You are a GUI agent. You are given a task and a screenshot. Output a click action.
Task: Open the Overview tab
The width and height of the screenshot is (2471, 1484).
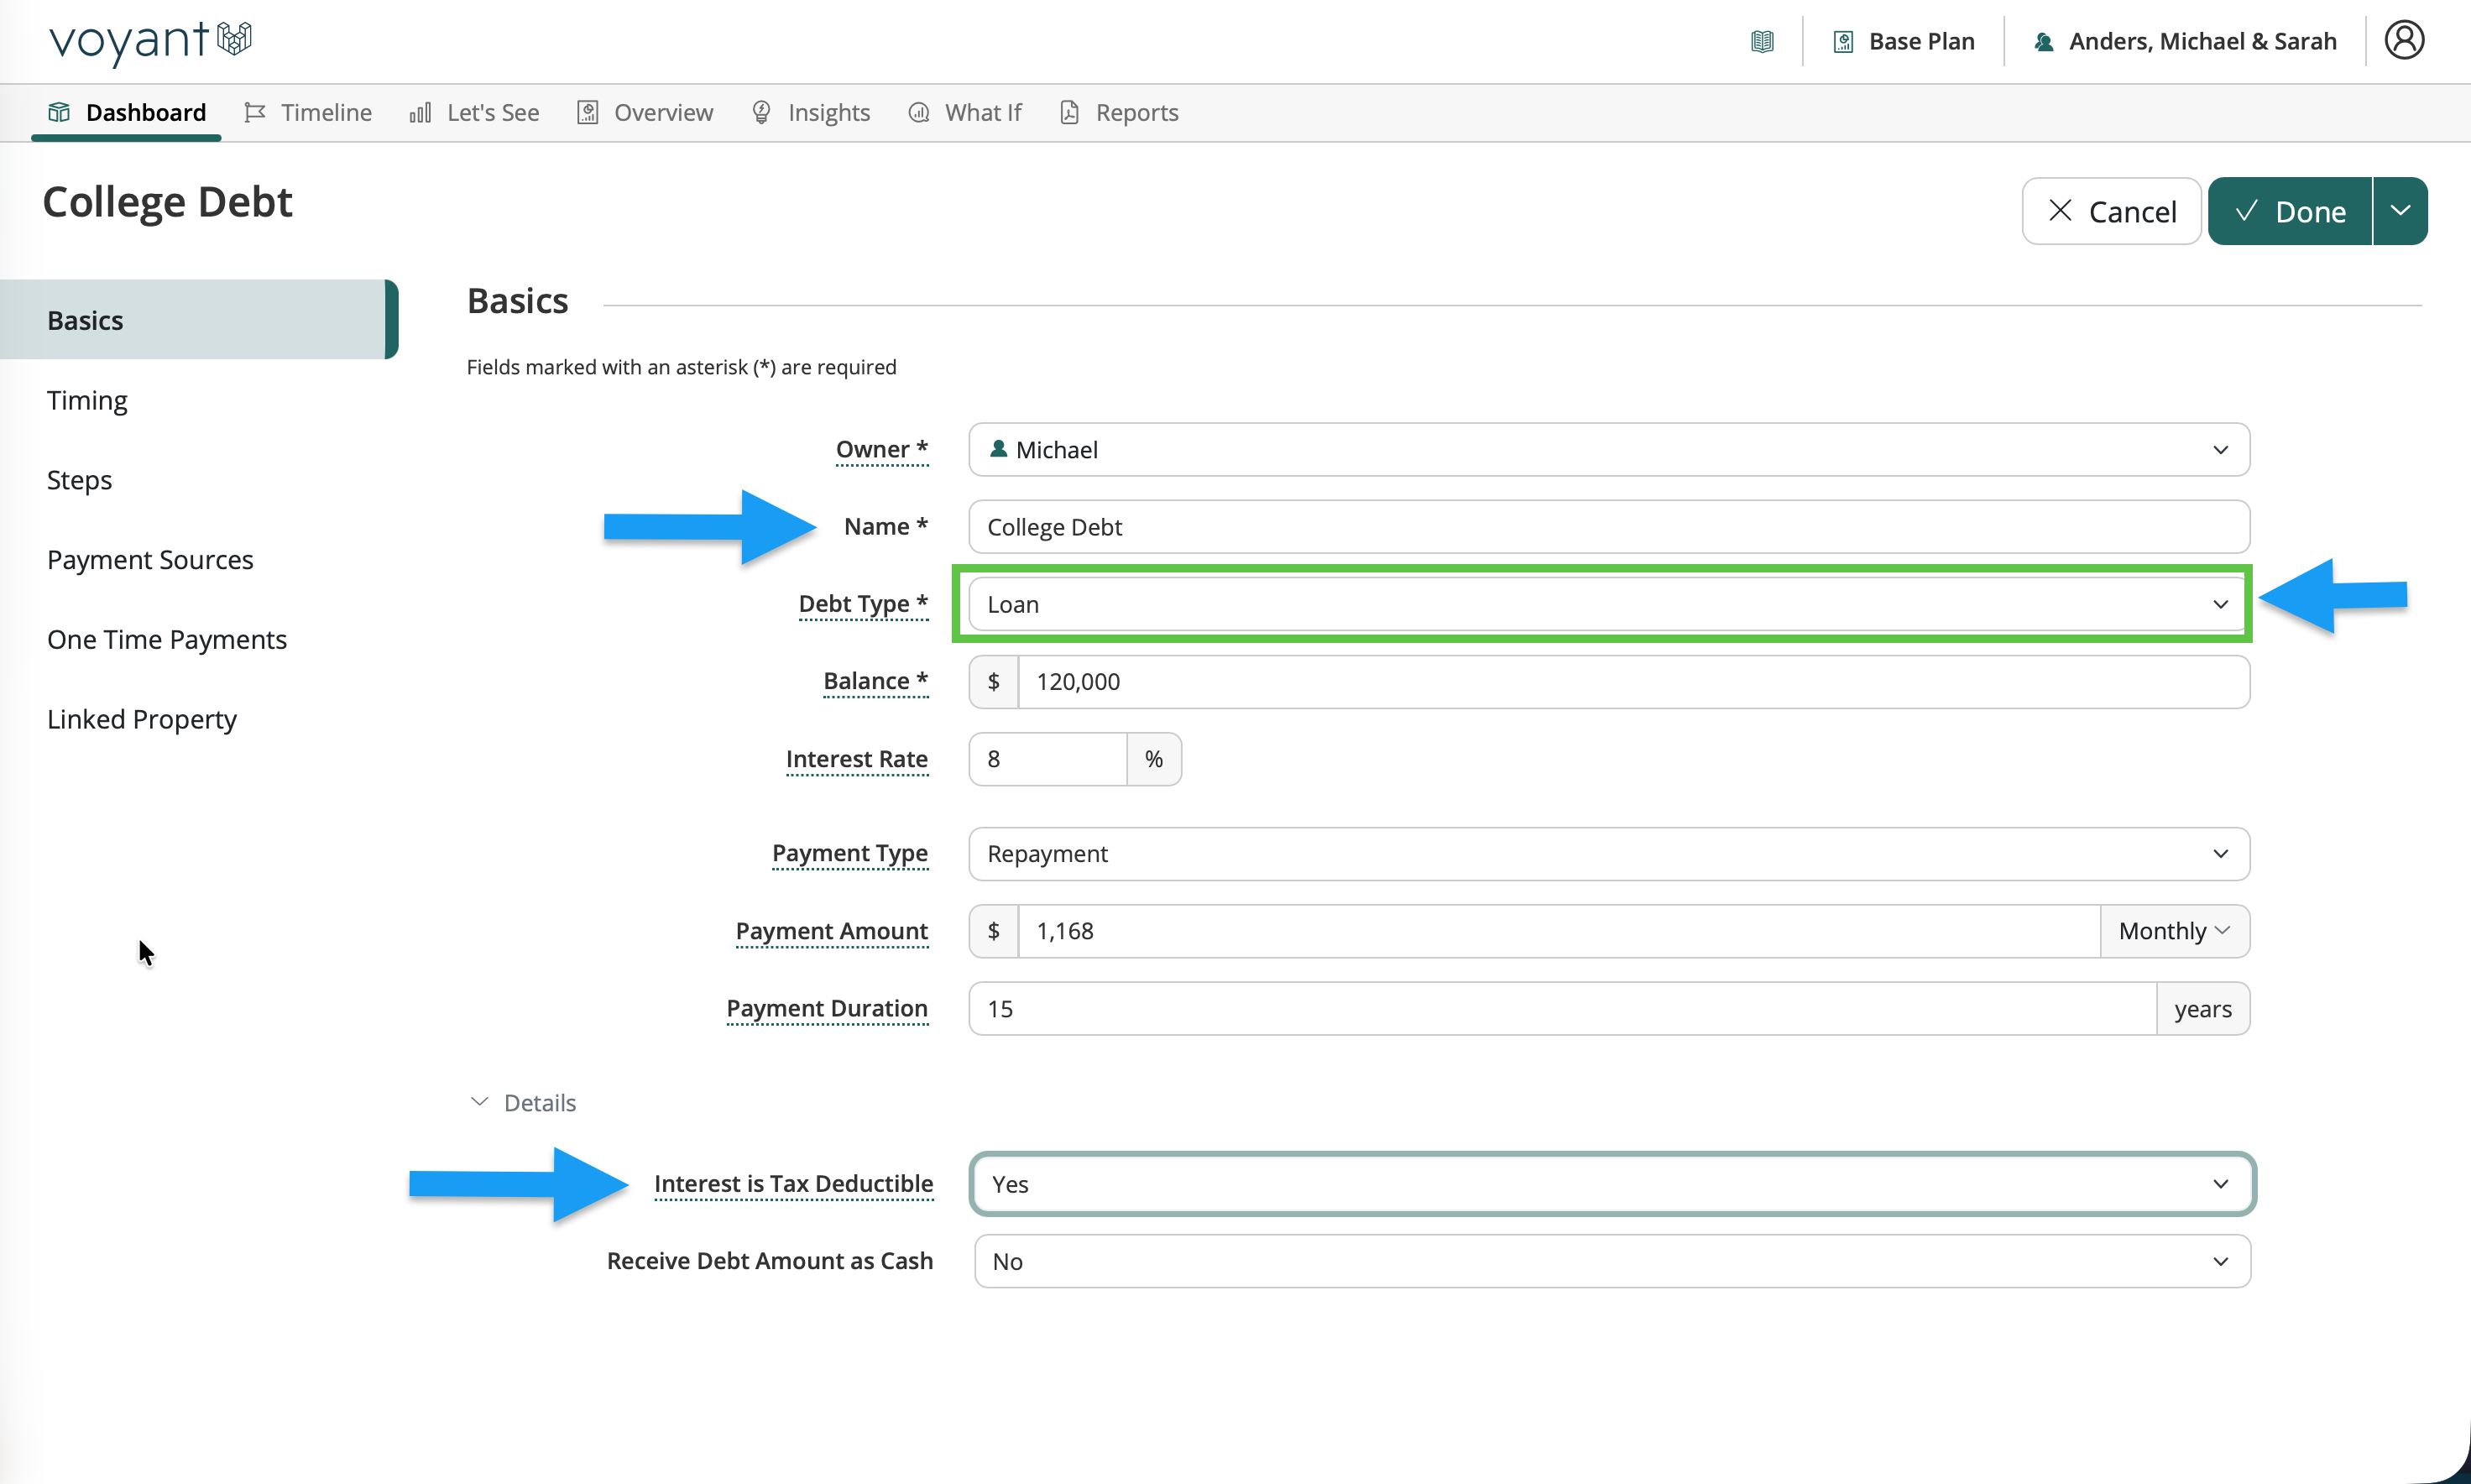point(645,112)
